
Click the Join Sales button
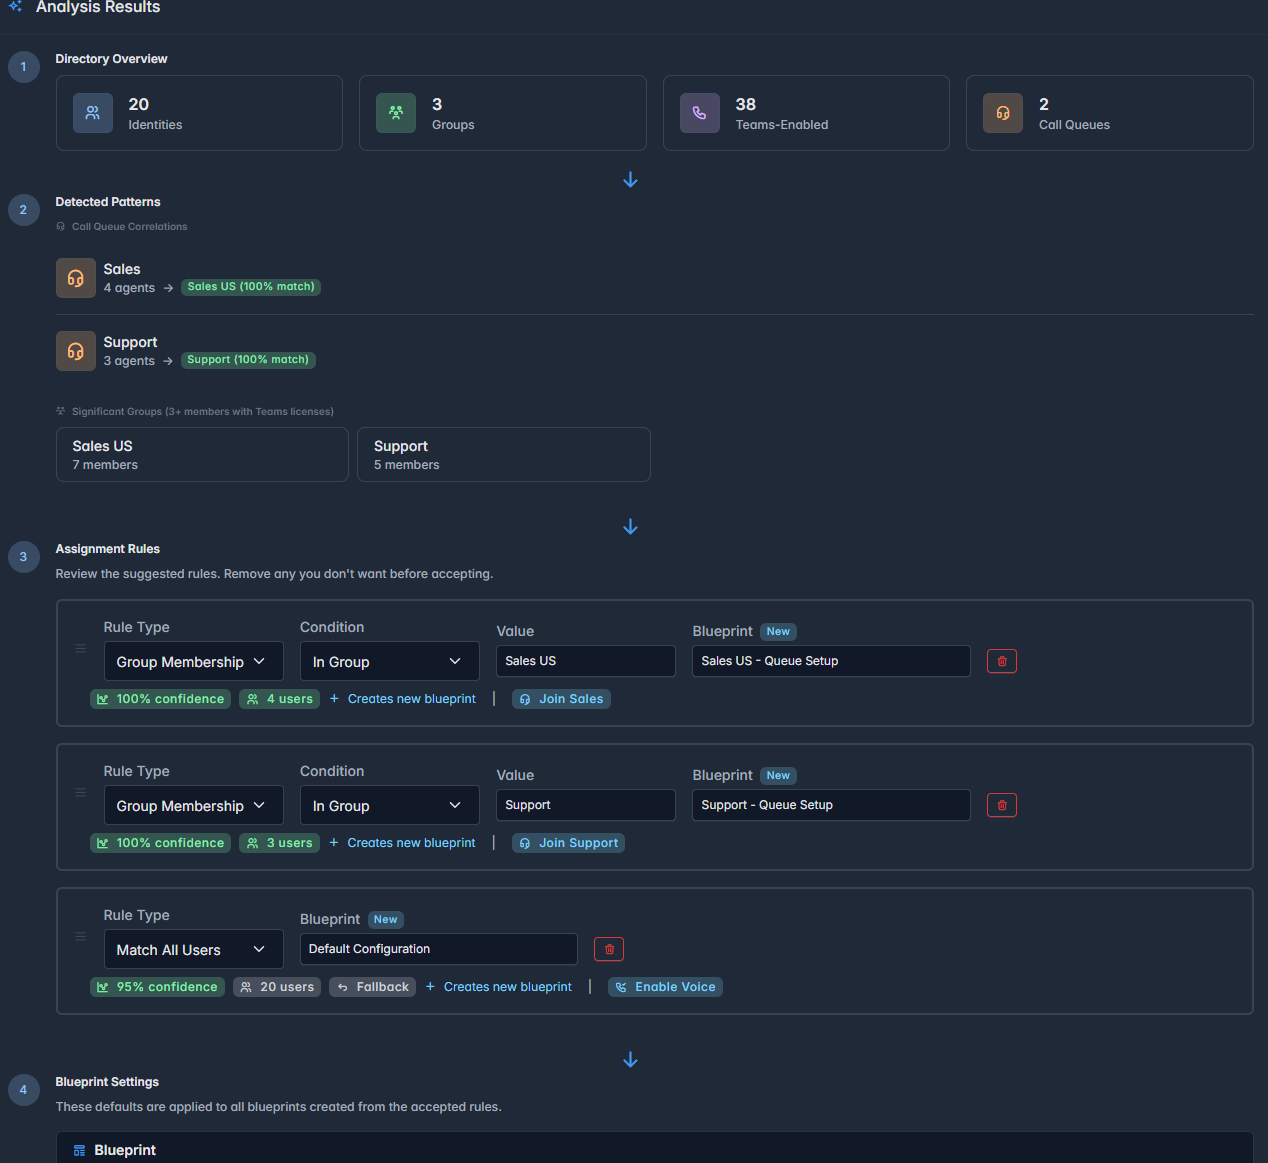point(561,698)
